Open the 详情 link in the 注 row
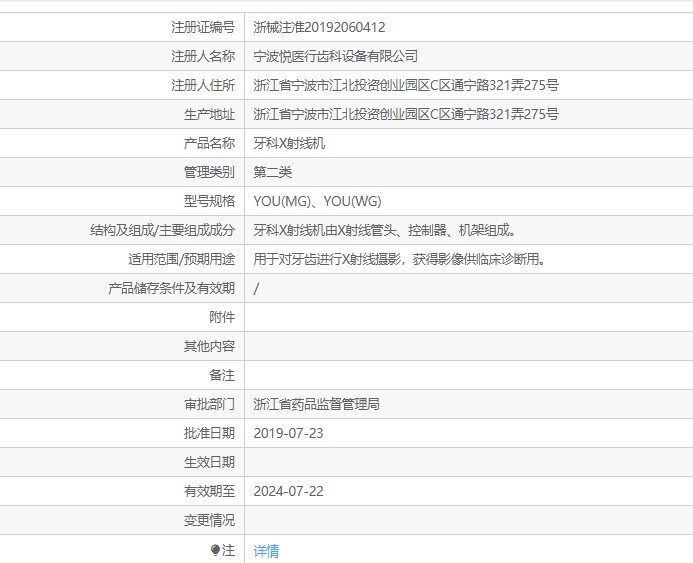Viewport: 693px width, 563px height. pos(266,551)
